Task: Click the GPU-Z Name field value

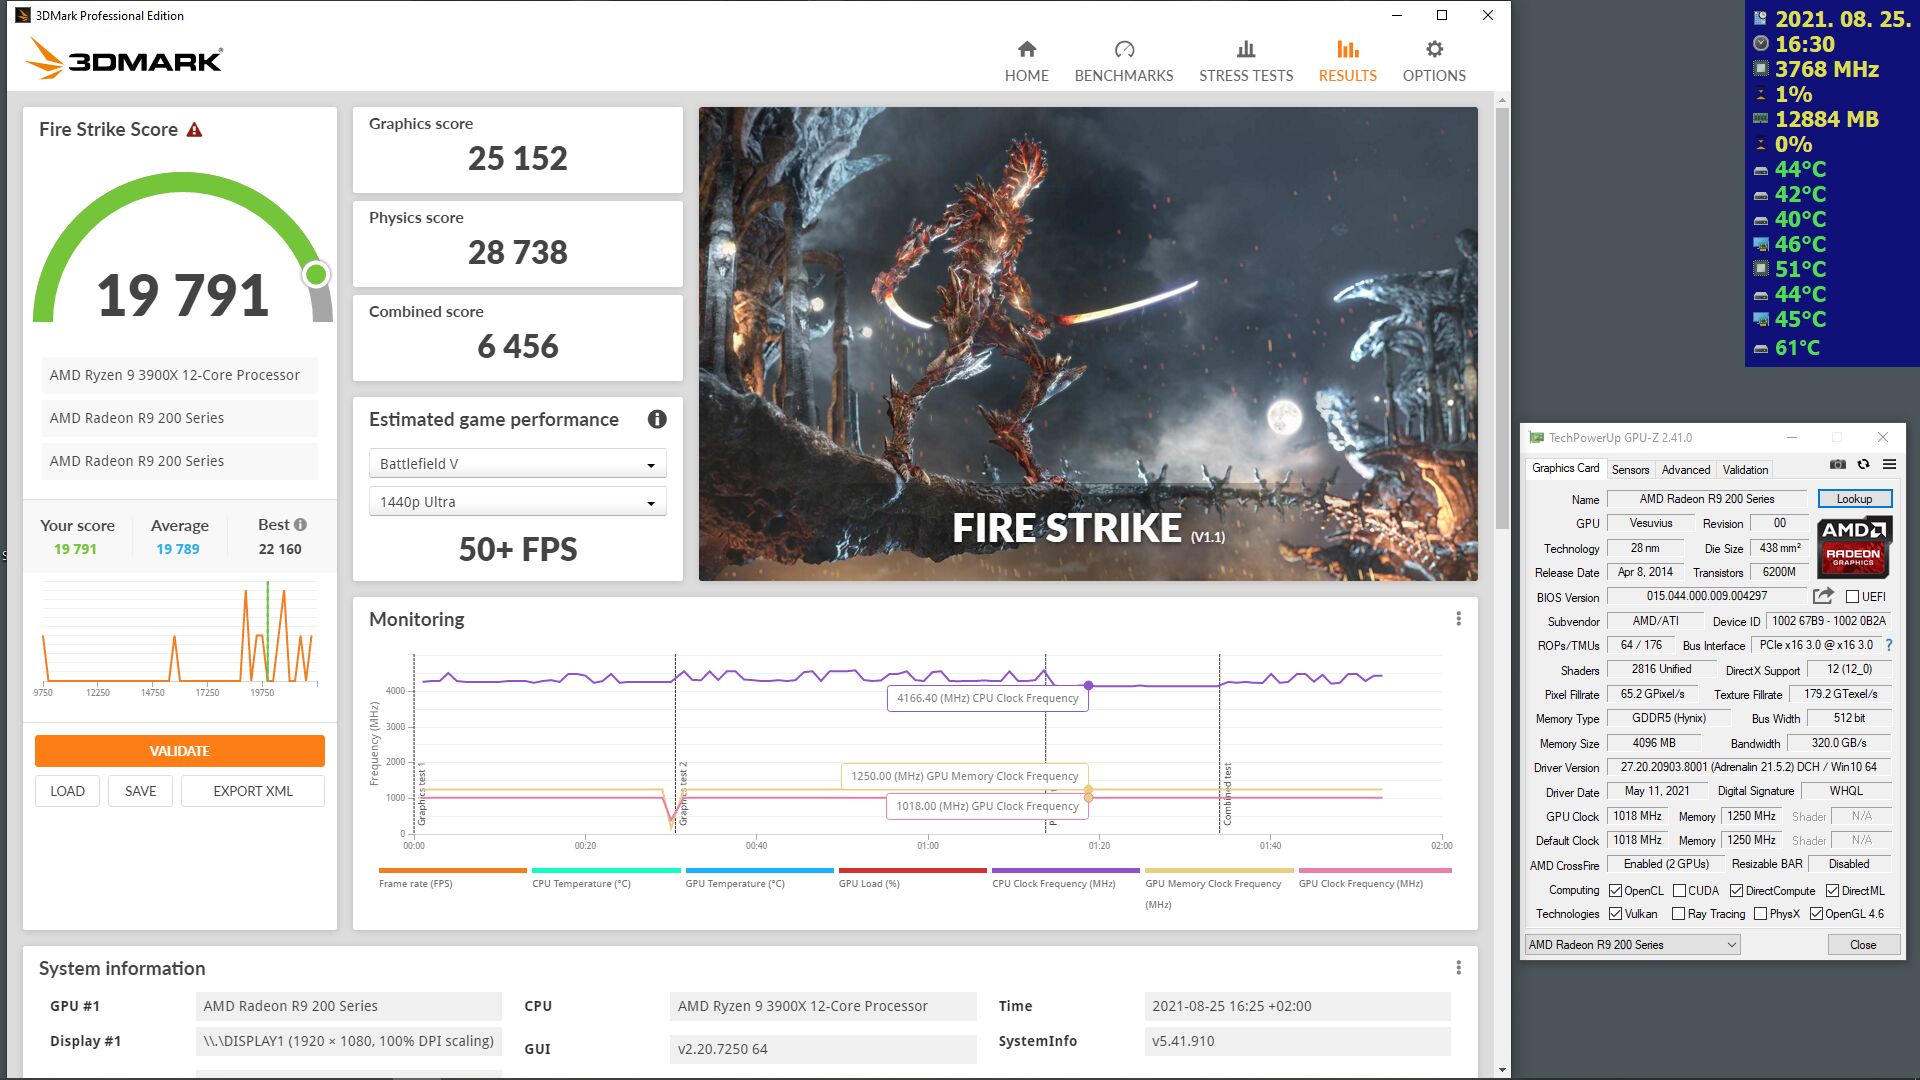Action: click(x=1707, y=499)
